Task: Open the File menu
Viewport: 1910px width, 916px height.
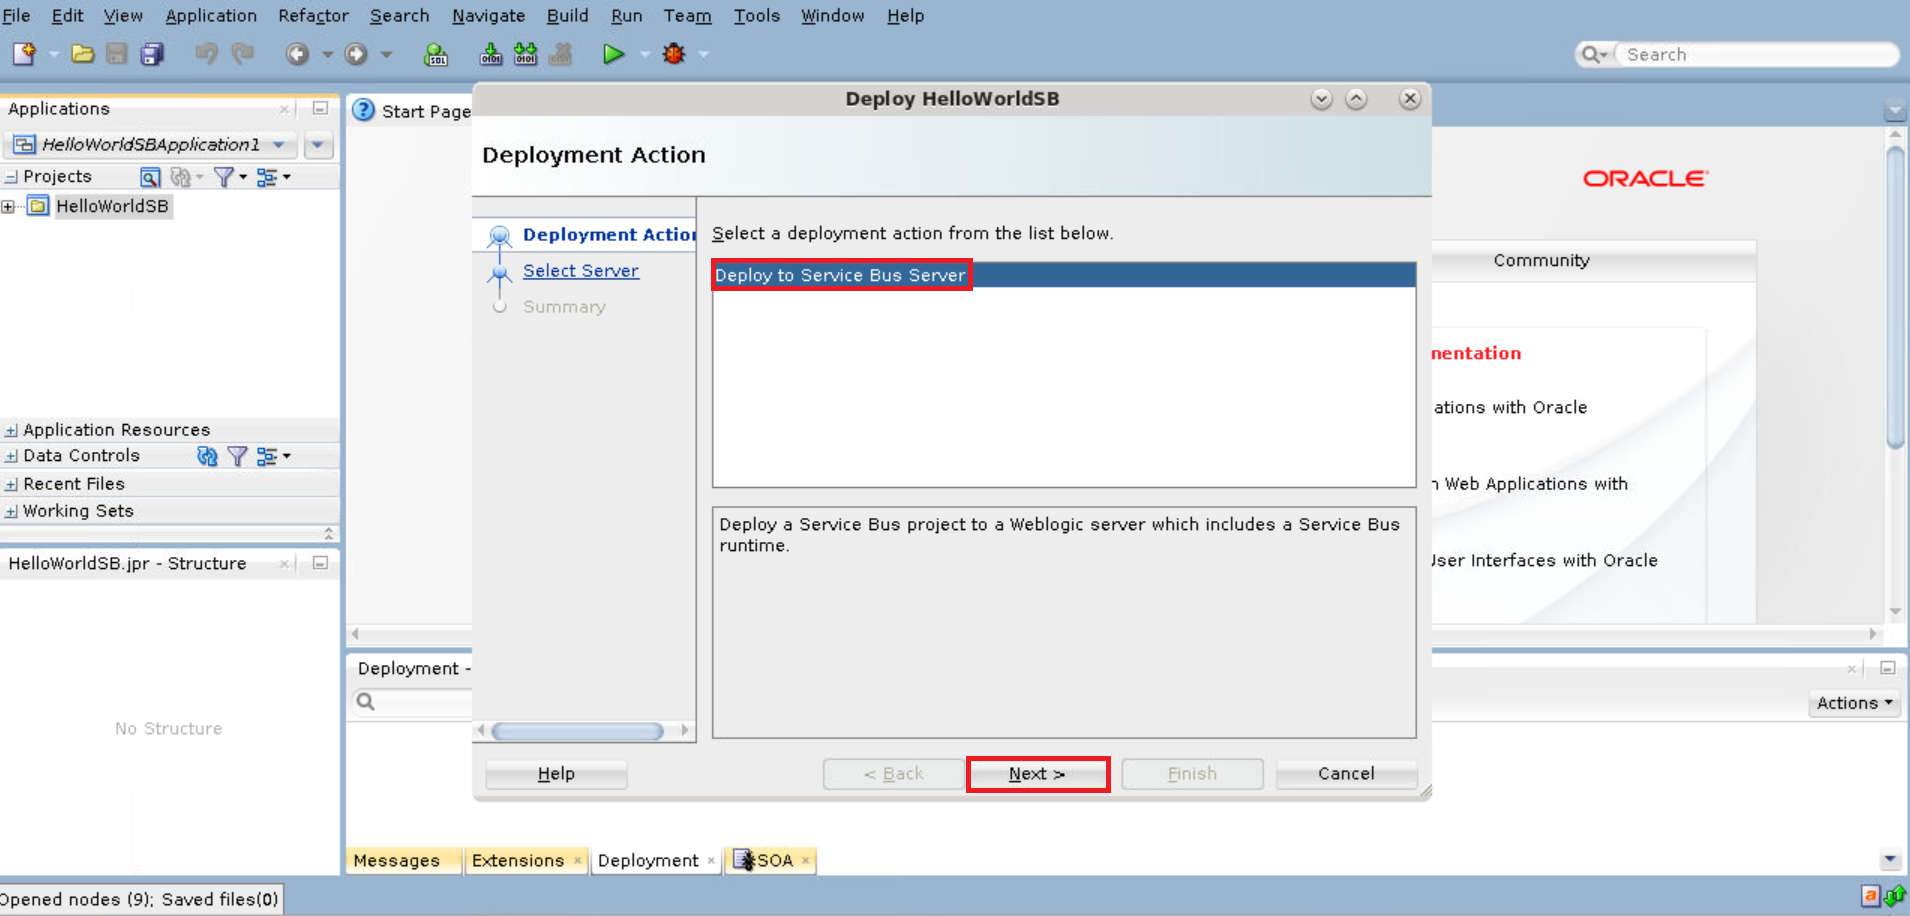Action: (16, 16)
